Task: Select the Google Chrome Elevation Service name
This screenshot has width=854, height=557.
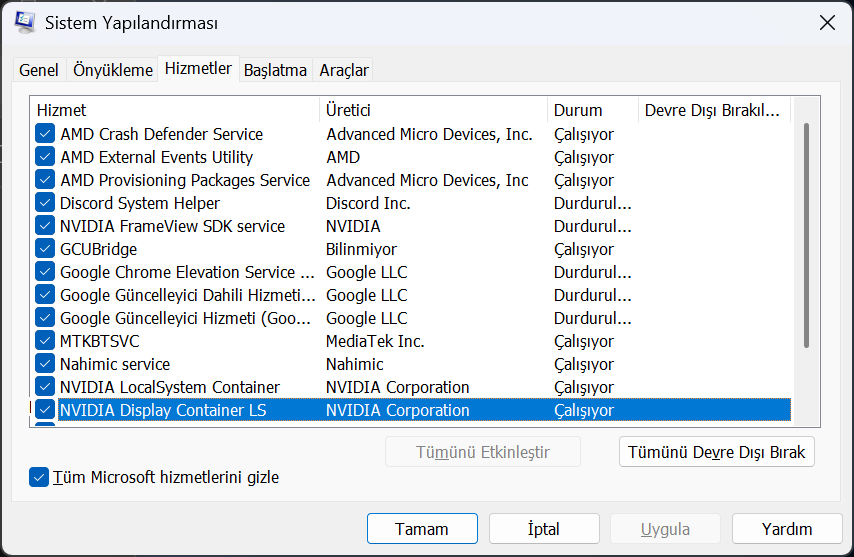Action: click(x=187, y=272)
